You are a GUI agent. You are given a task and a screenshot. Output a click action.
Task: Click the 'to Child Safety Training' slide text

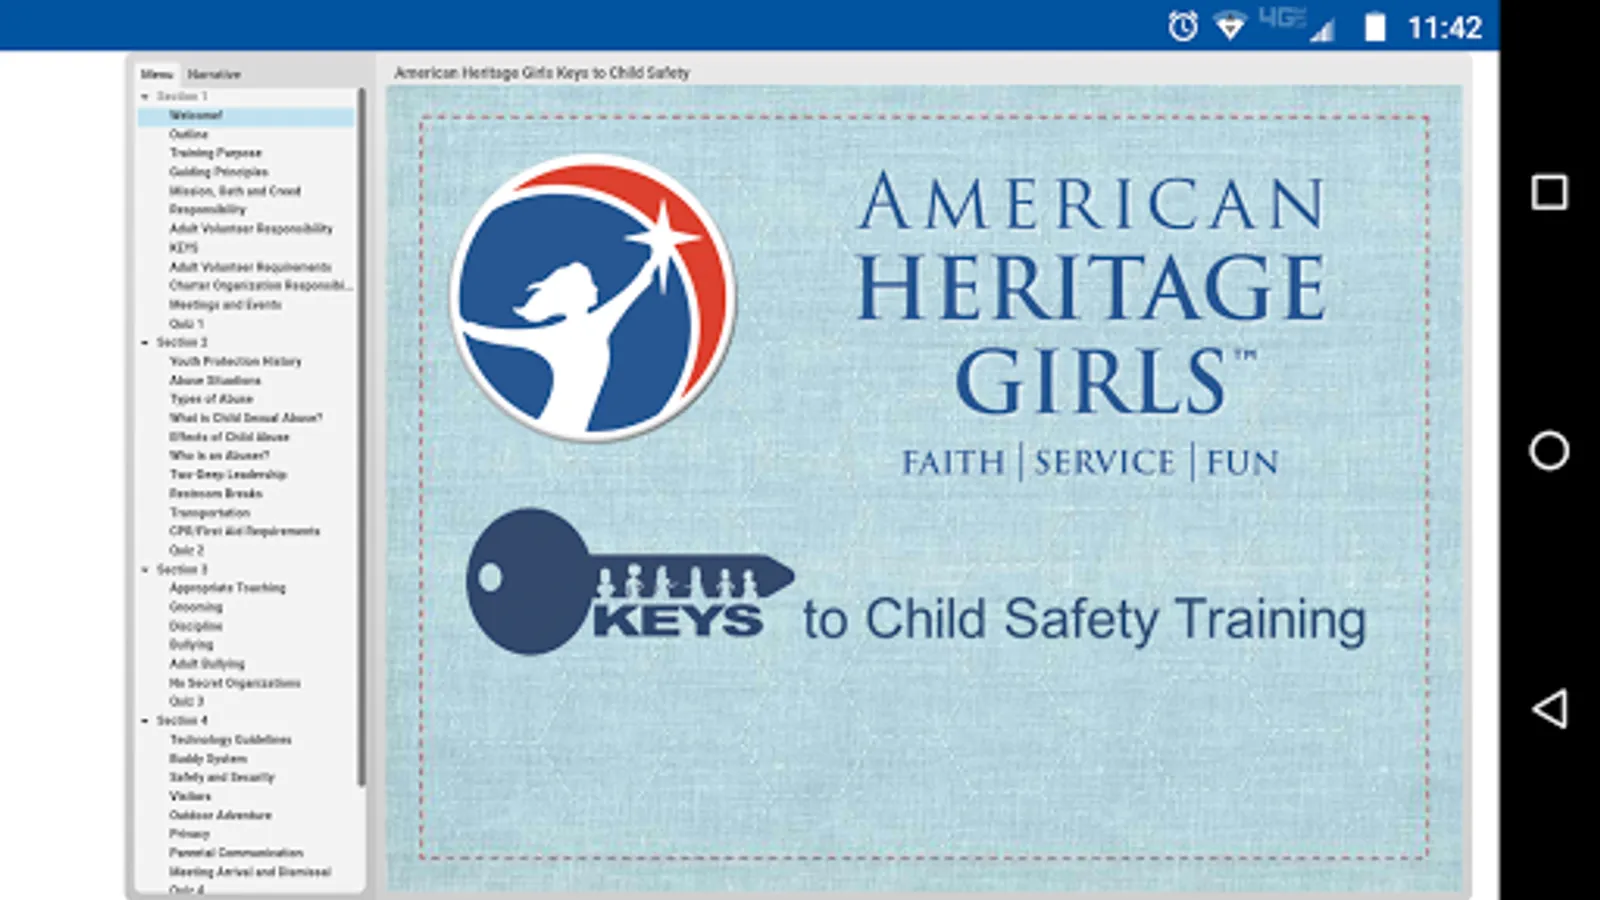1084,620
